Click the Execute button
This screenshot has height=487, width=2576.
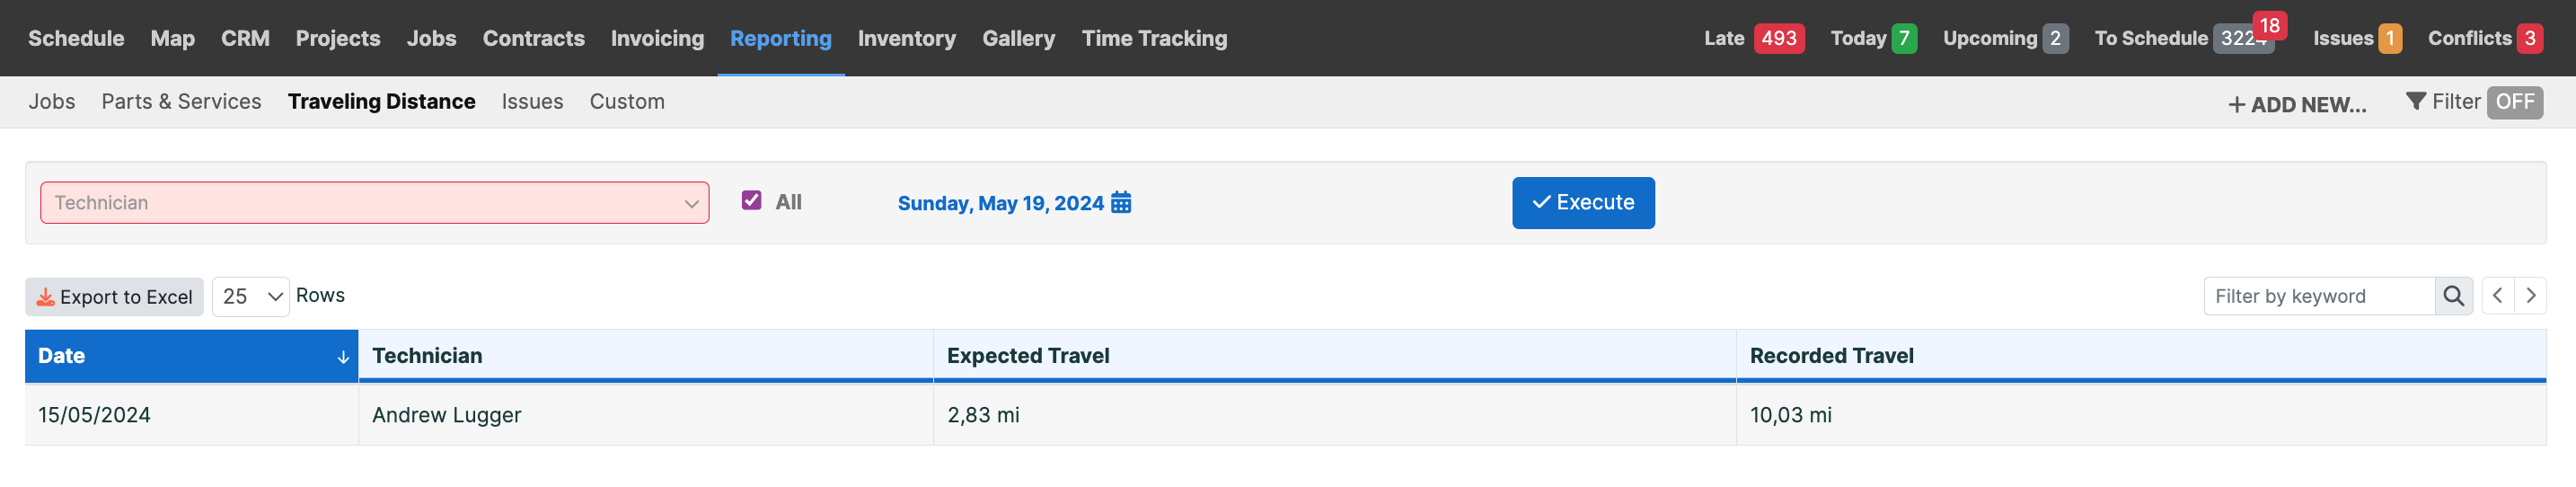[1582, 203]
